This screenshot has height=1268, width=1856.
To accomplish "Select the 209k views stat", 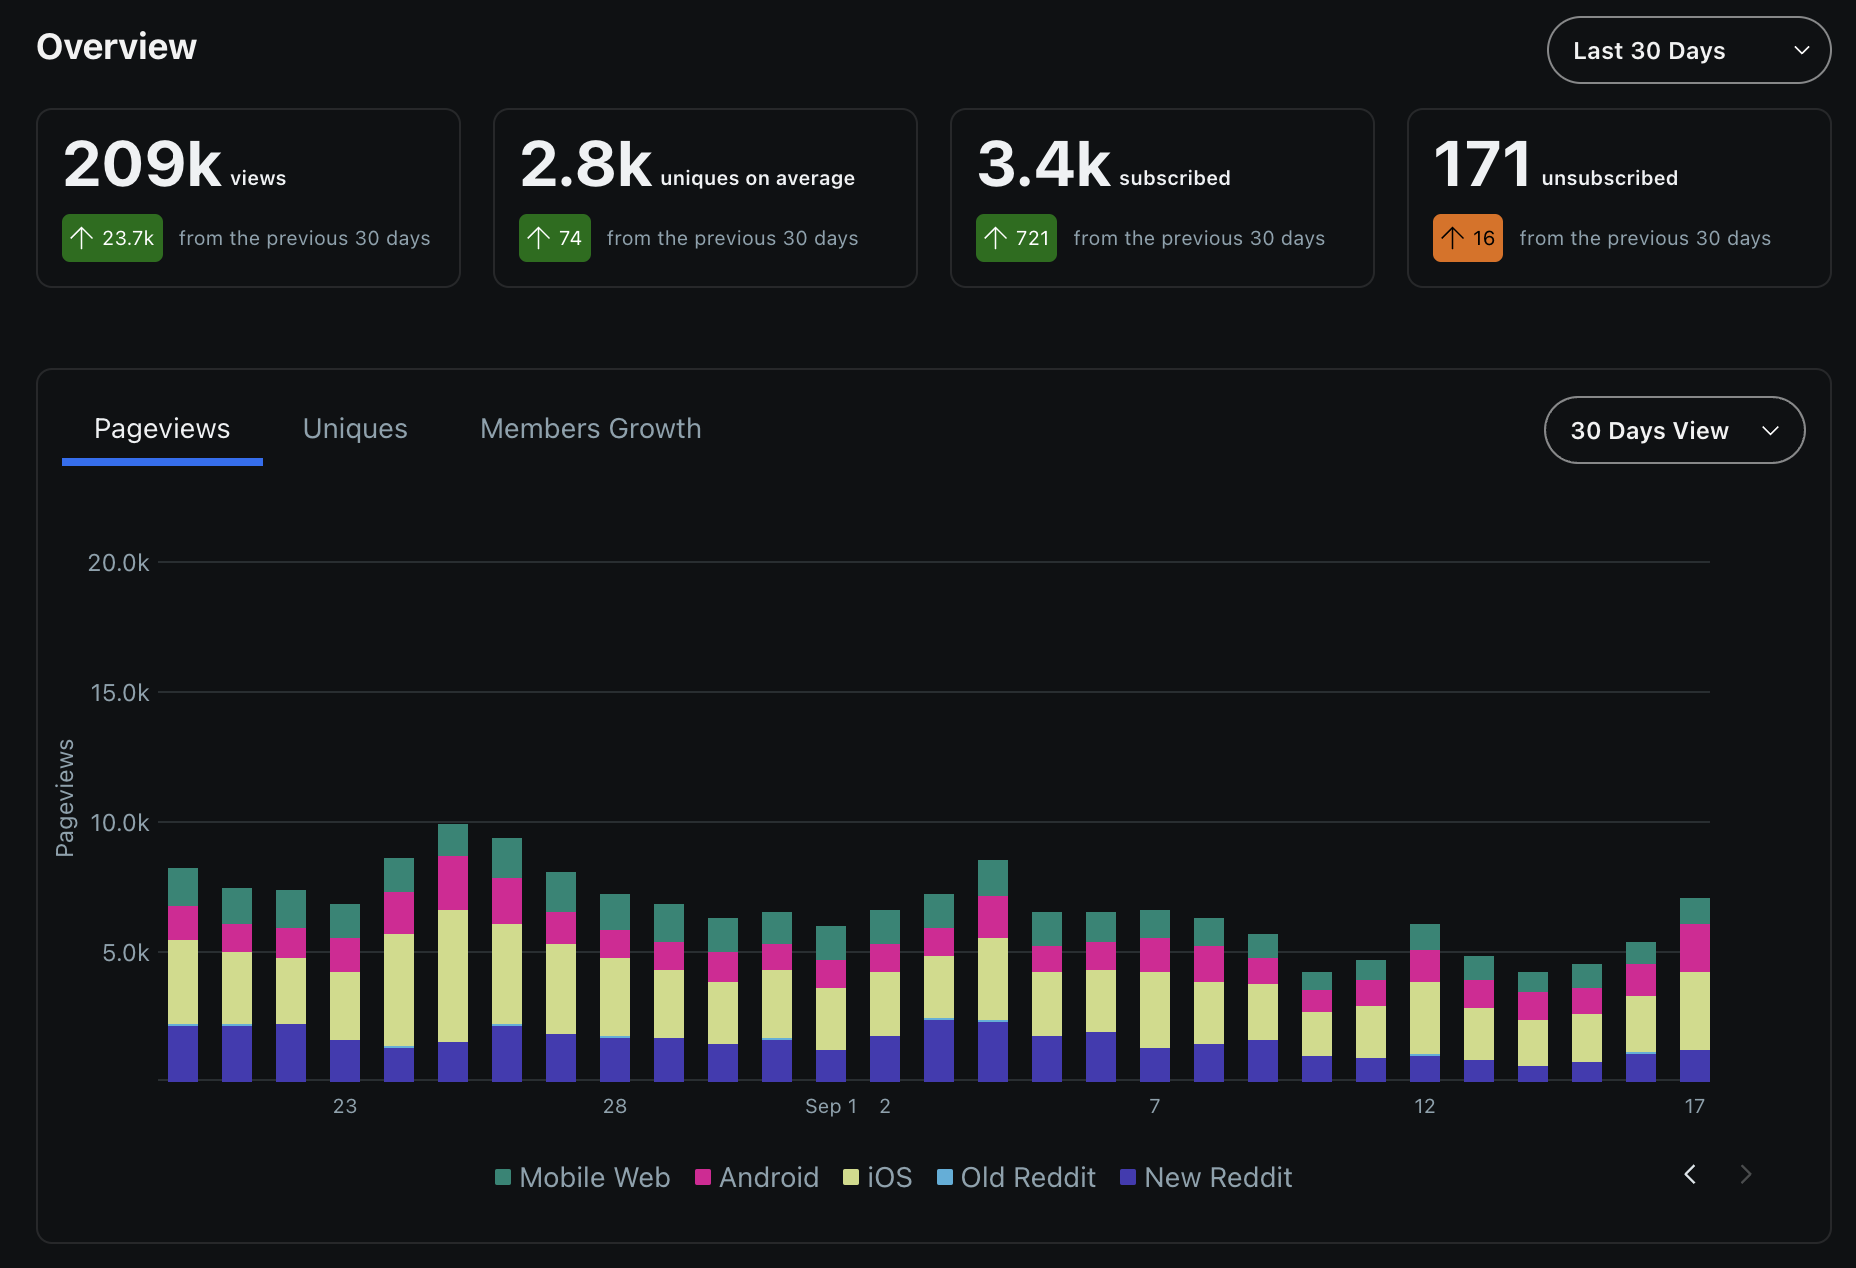I will (248, 198).
